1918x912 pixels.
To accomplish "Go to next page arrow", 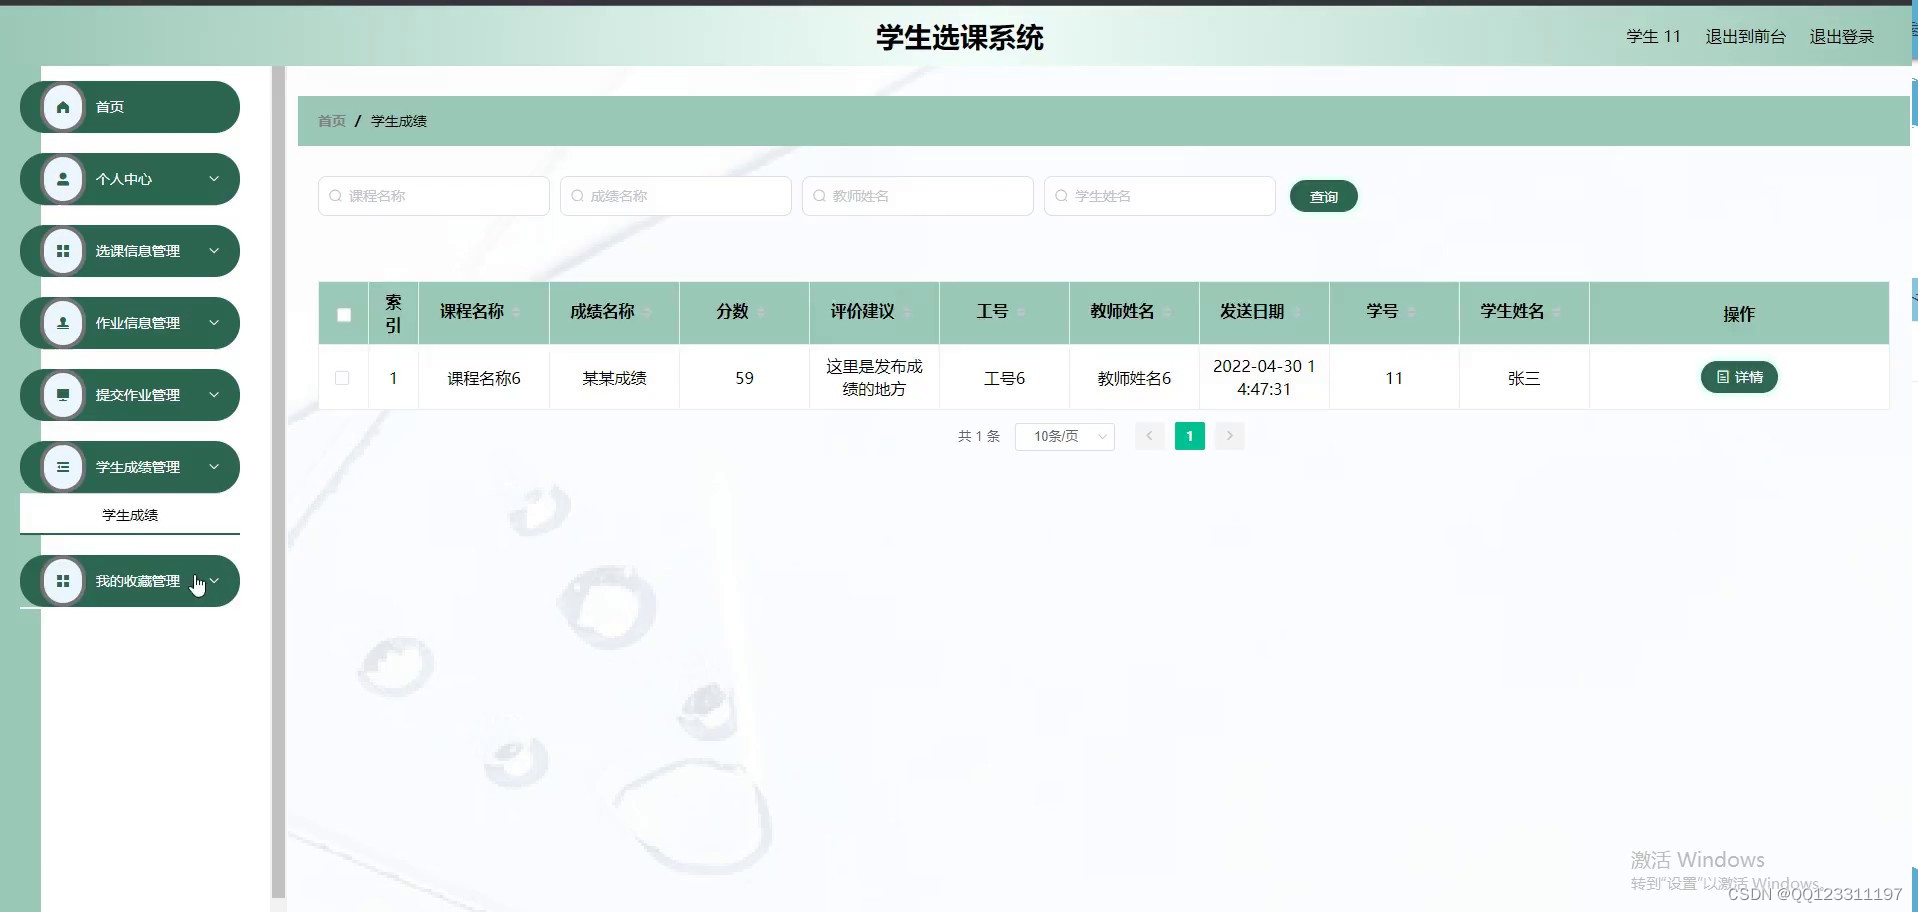I will click(1230, 436).
